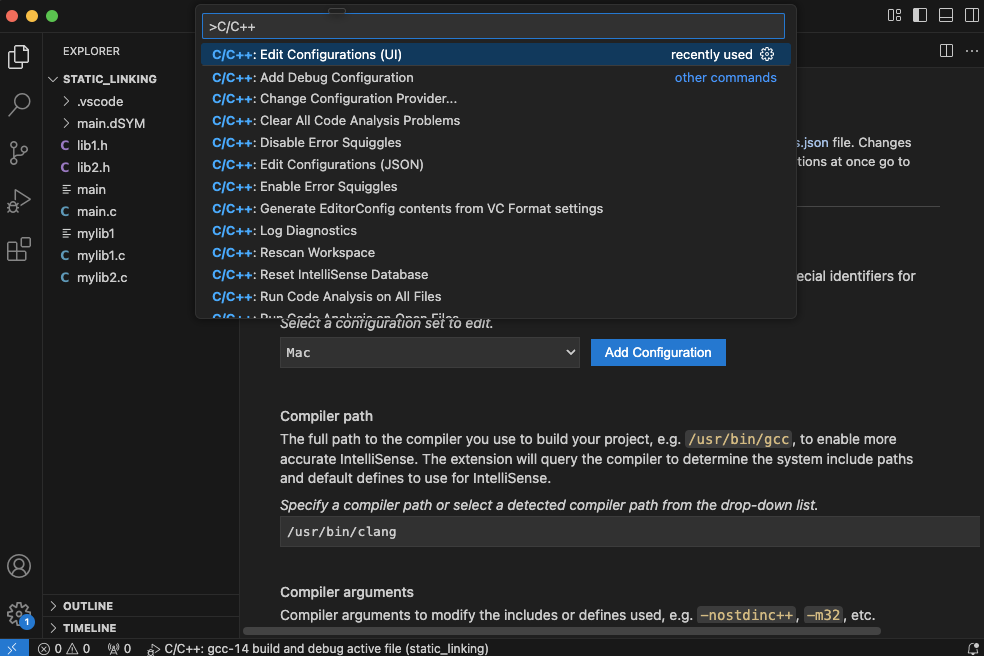Open the Explorer view in activity bar

(19, 57)
